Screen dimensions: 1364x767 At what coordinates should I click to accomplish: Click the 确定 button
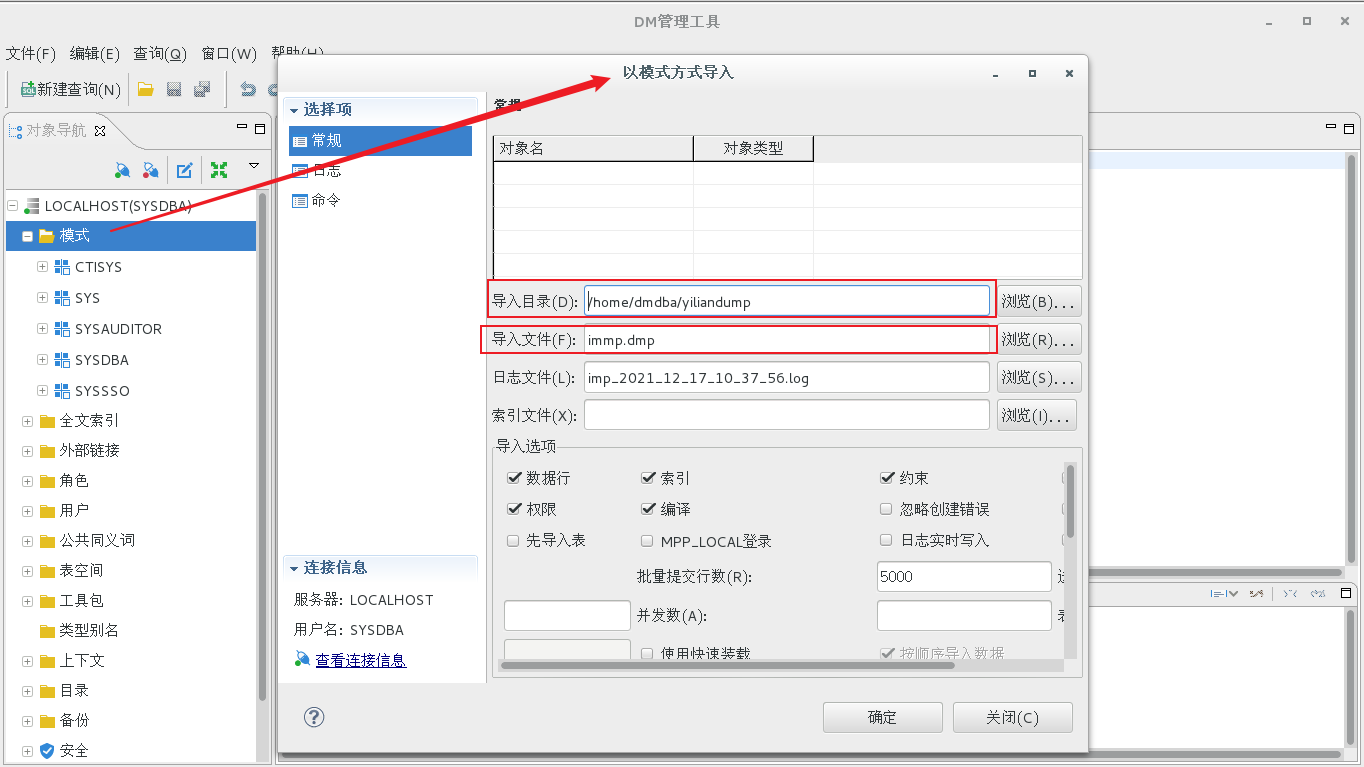883,718
